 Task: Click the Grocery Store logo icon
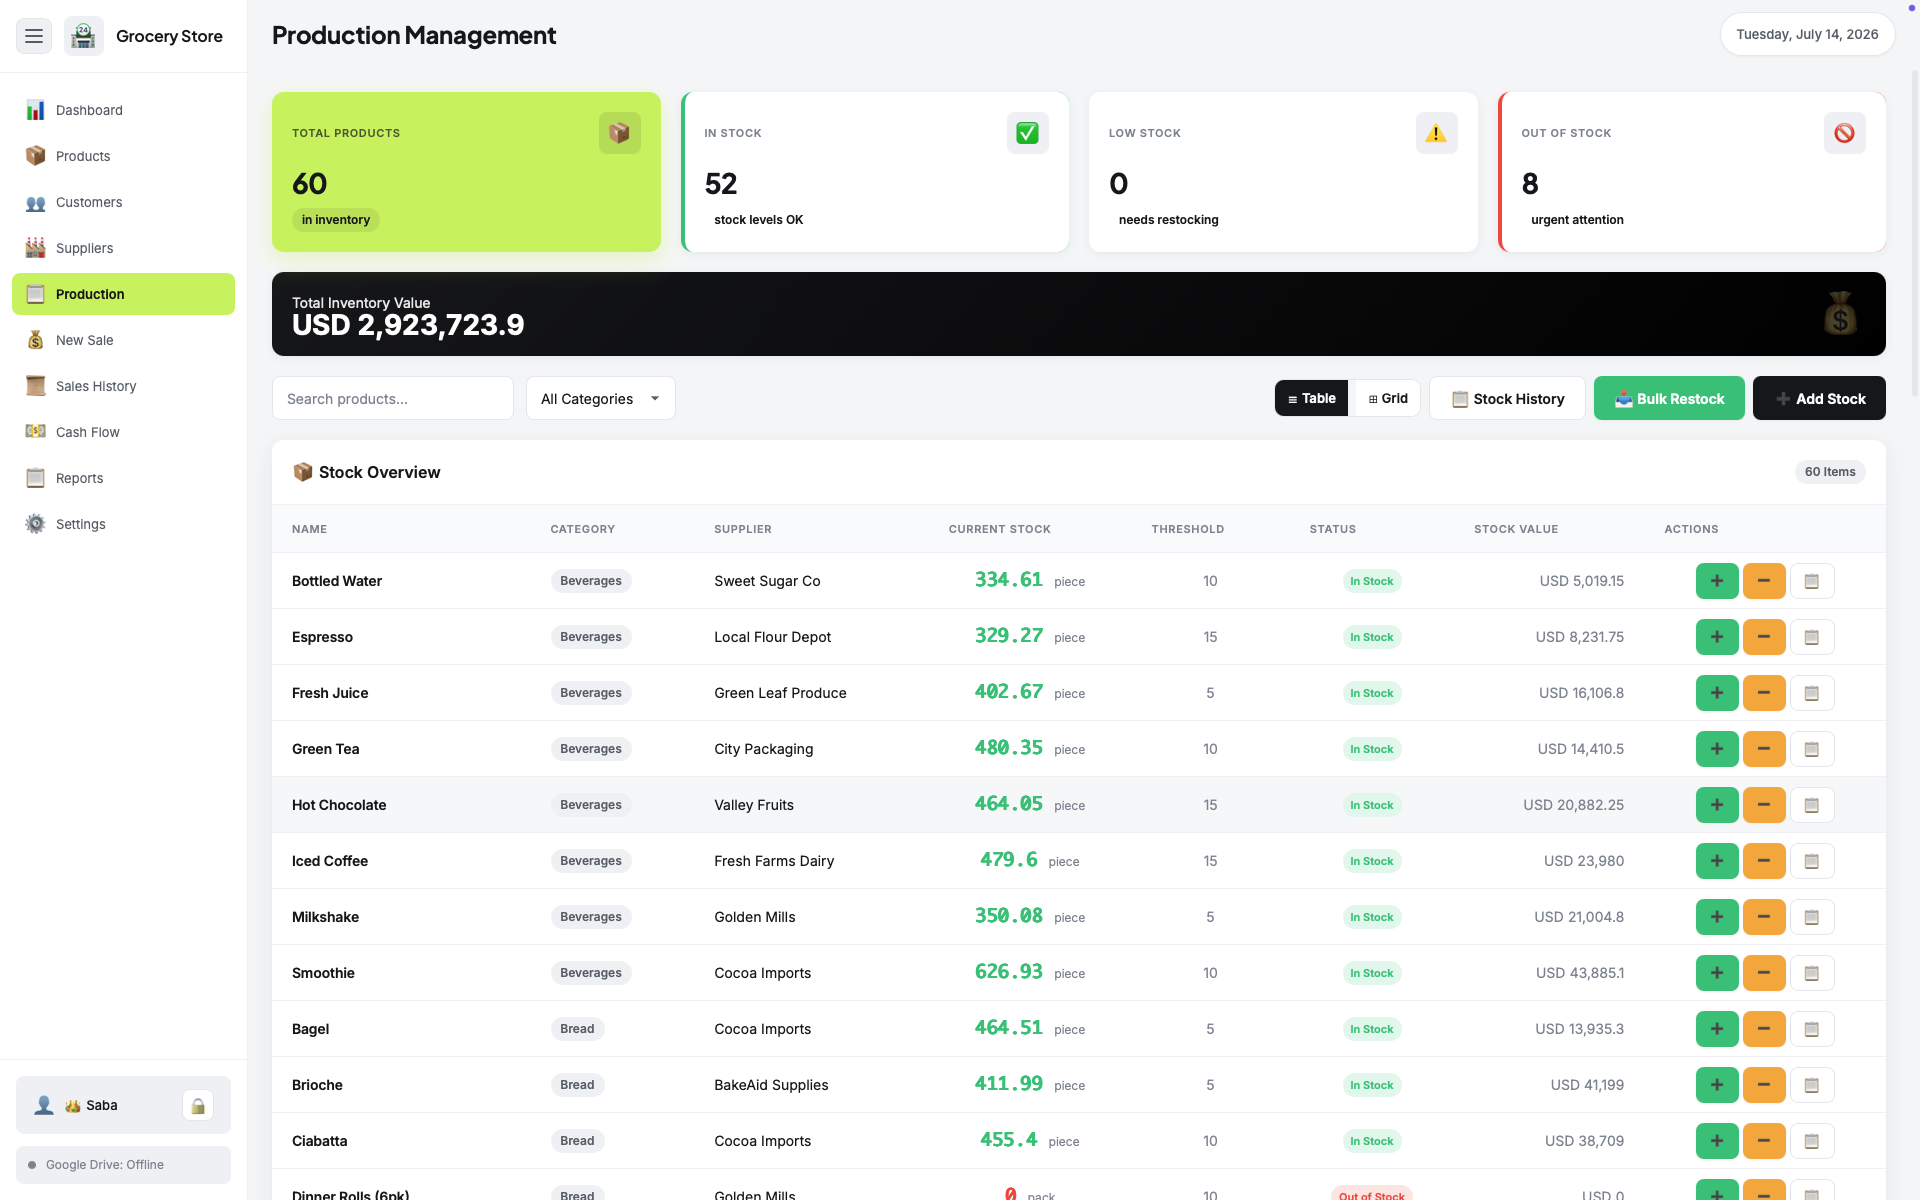click(84, 36)
